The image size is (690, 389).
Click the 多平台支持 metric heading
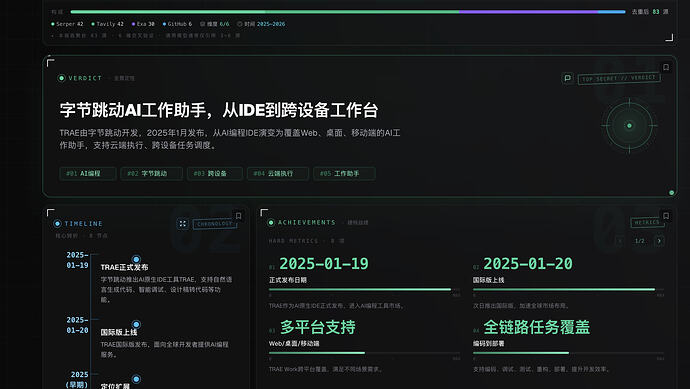click(318, 327)
